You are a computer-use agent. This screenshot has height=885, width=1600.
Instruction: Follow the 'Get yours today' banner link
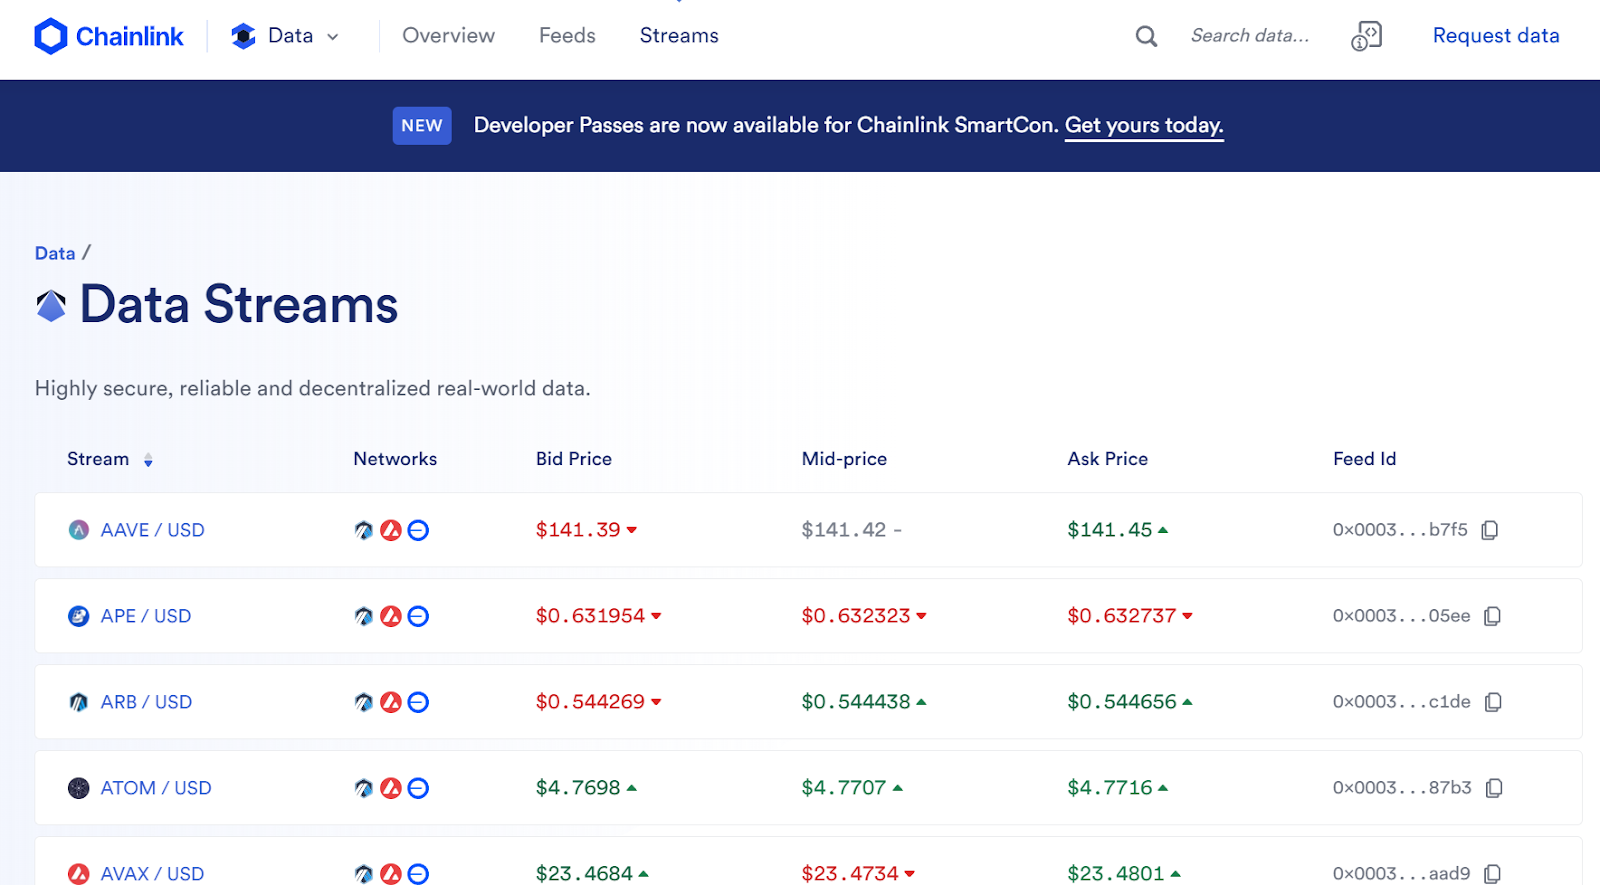pyautogui.click(x=1143, y=125)
